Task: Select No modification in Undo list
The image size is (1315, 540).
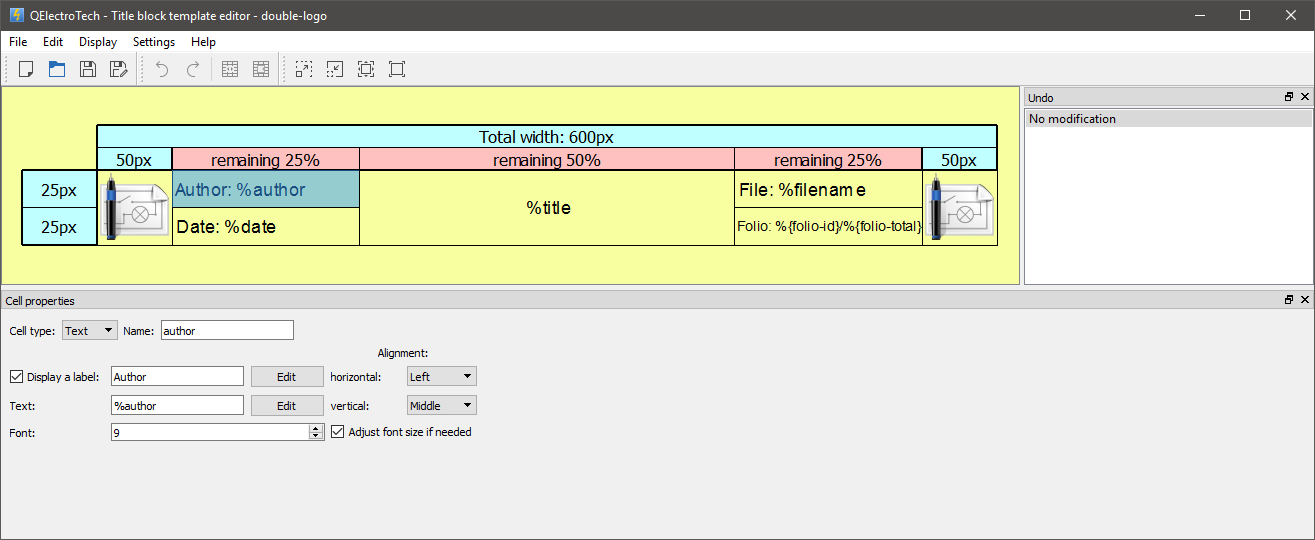Action: (1168, 118)
